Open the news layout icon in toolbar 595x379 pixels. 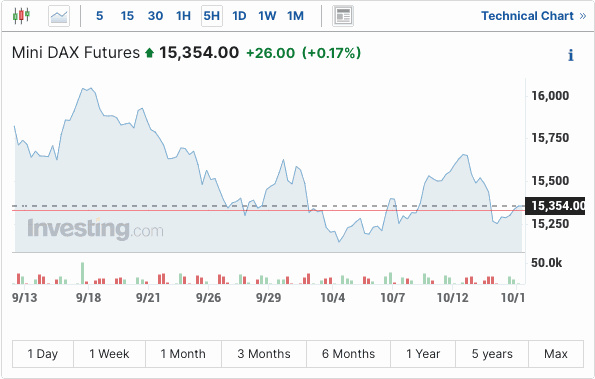pyautogui.click(x=343, y=16)
